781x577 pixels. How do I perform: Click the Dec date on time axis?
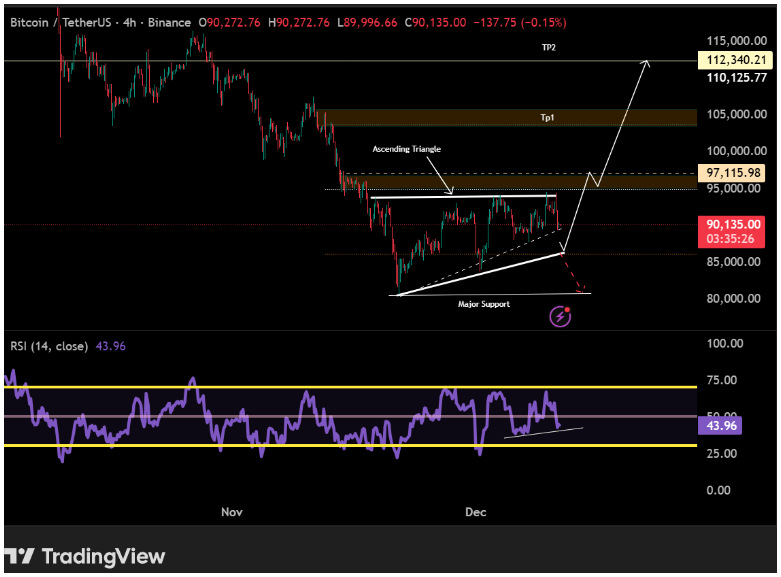(x=476, y=512)
